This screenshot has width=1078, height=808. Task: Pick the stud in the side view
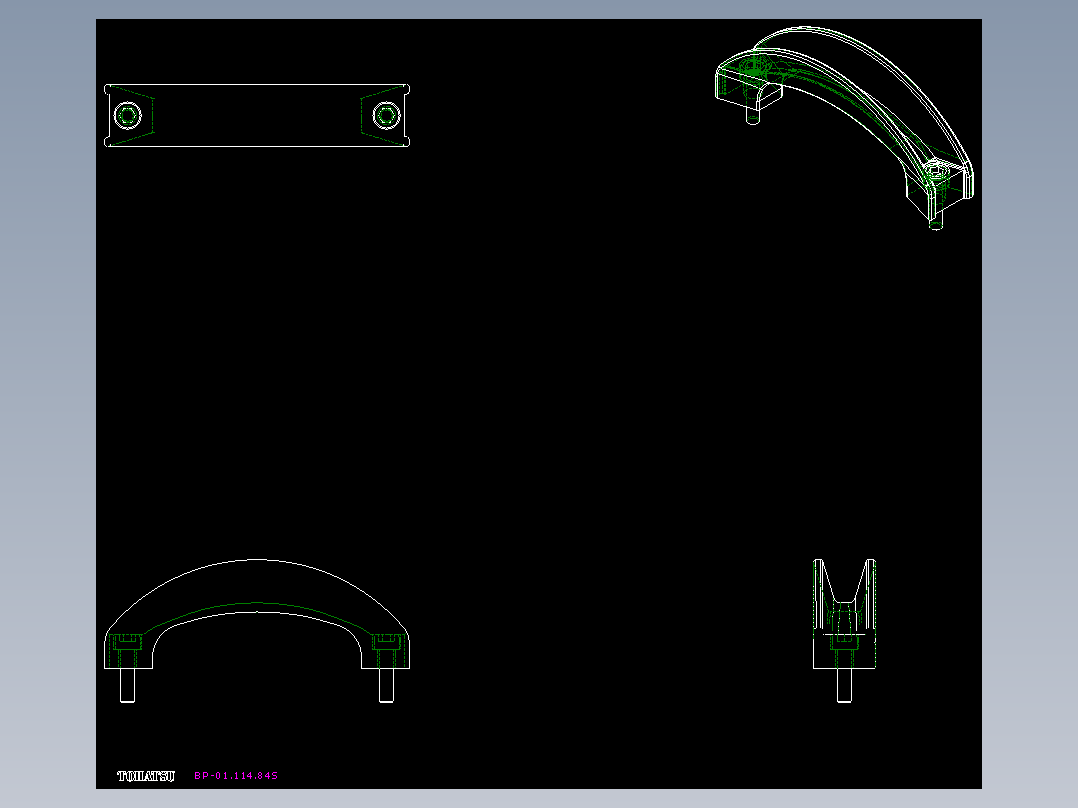click(844, 685)
